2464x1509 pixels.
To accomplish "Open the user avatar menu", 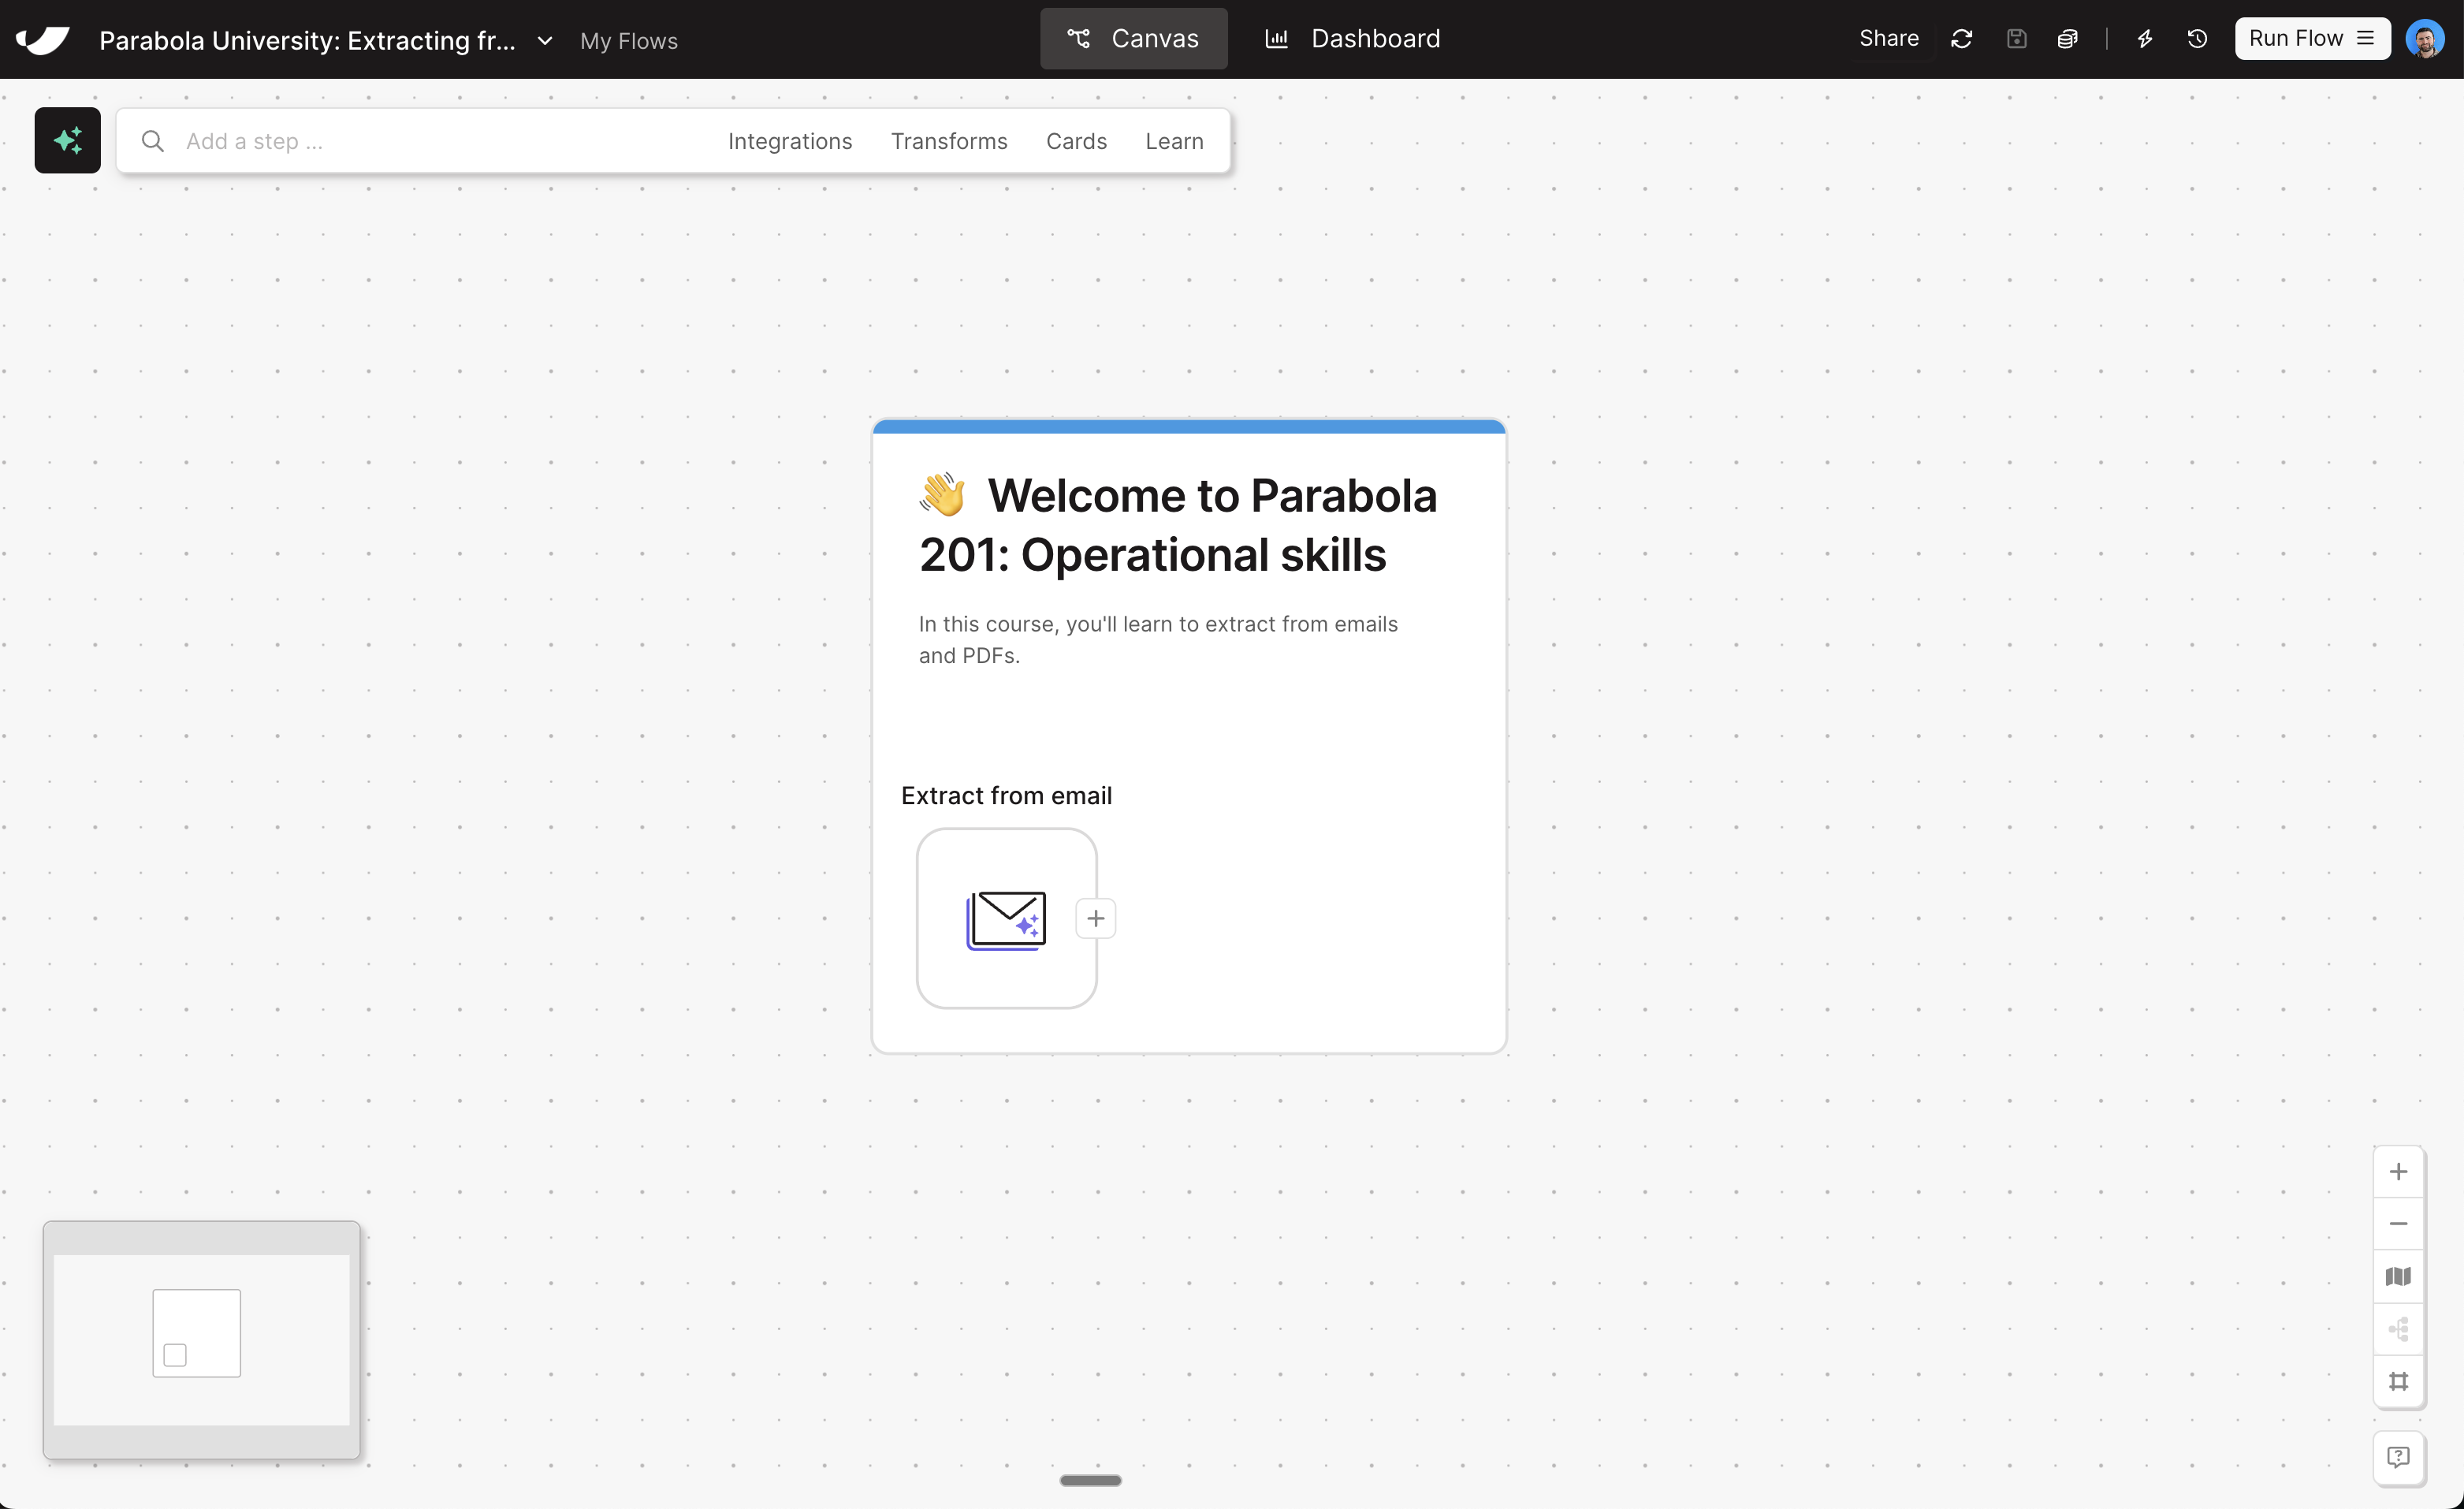I will (x=2424, y=39).
